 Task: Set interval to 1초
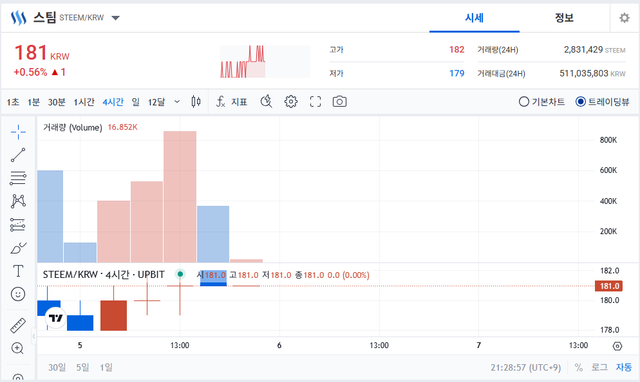point(13,102)
